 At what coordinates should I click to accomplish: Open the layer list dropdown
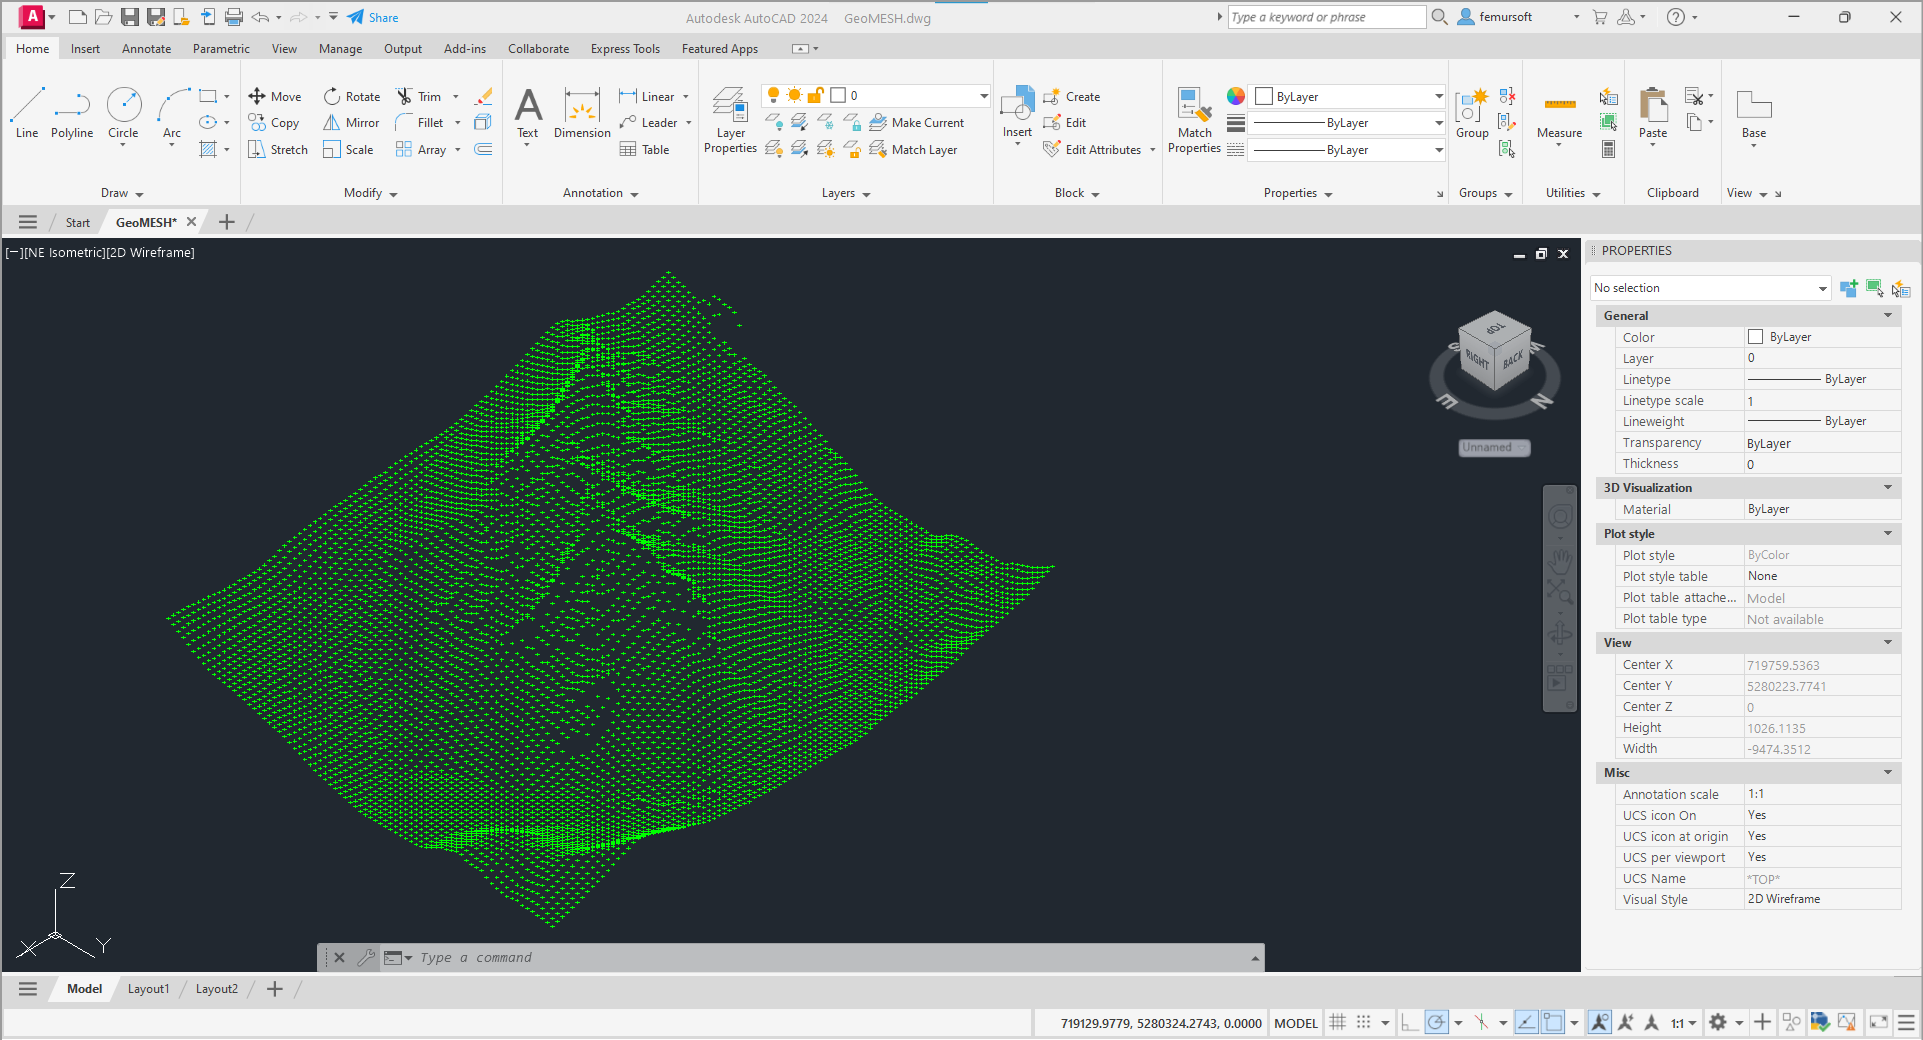(x=983, y=96)
